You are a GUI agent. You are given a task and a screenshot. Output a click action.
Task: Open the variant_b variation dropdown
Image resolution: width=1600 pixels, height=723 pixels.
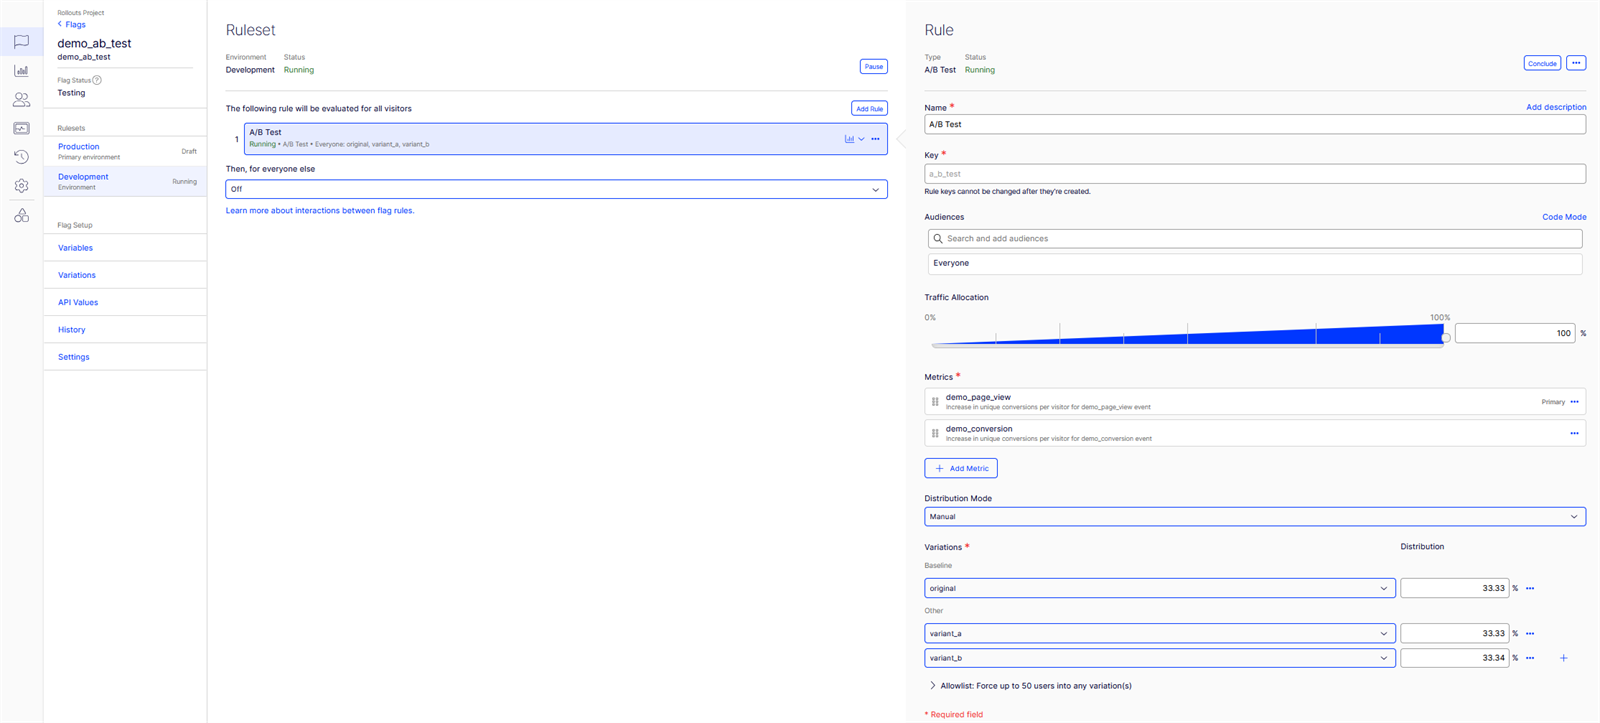(1159, 658)
